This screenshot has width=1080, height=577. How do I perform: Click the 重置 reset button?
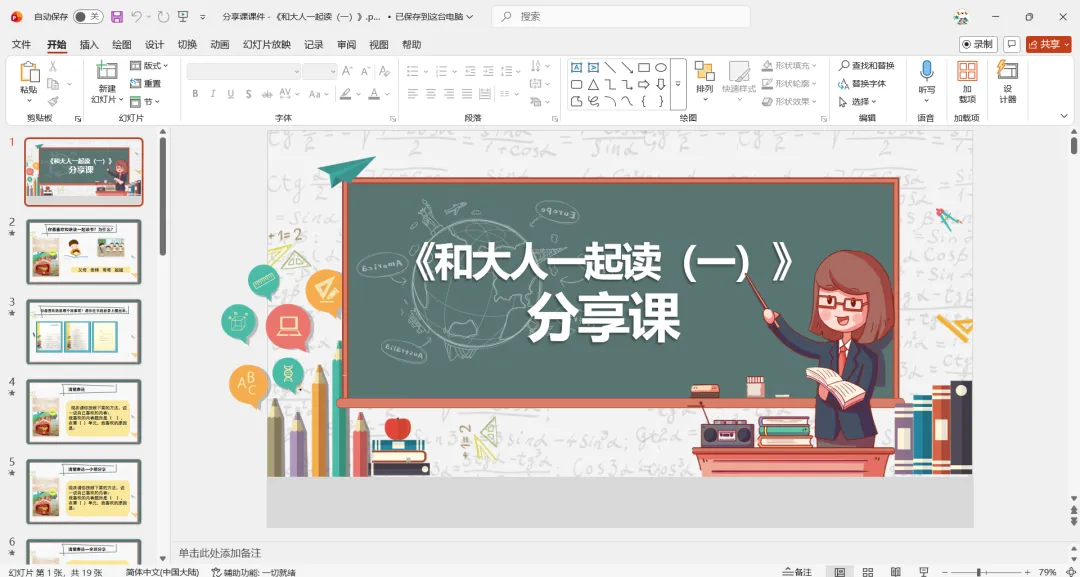coord(146,83)
